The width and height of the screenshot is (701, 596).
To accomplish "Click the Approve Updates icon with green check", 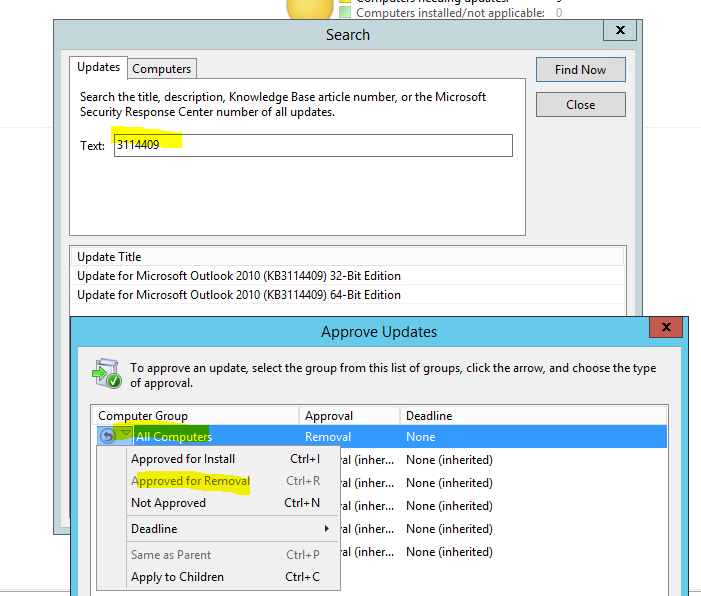I will (107, 373).
